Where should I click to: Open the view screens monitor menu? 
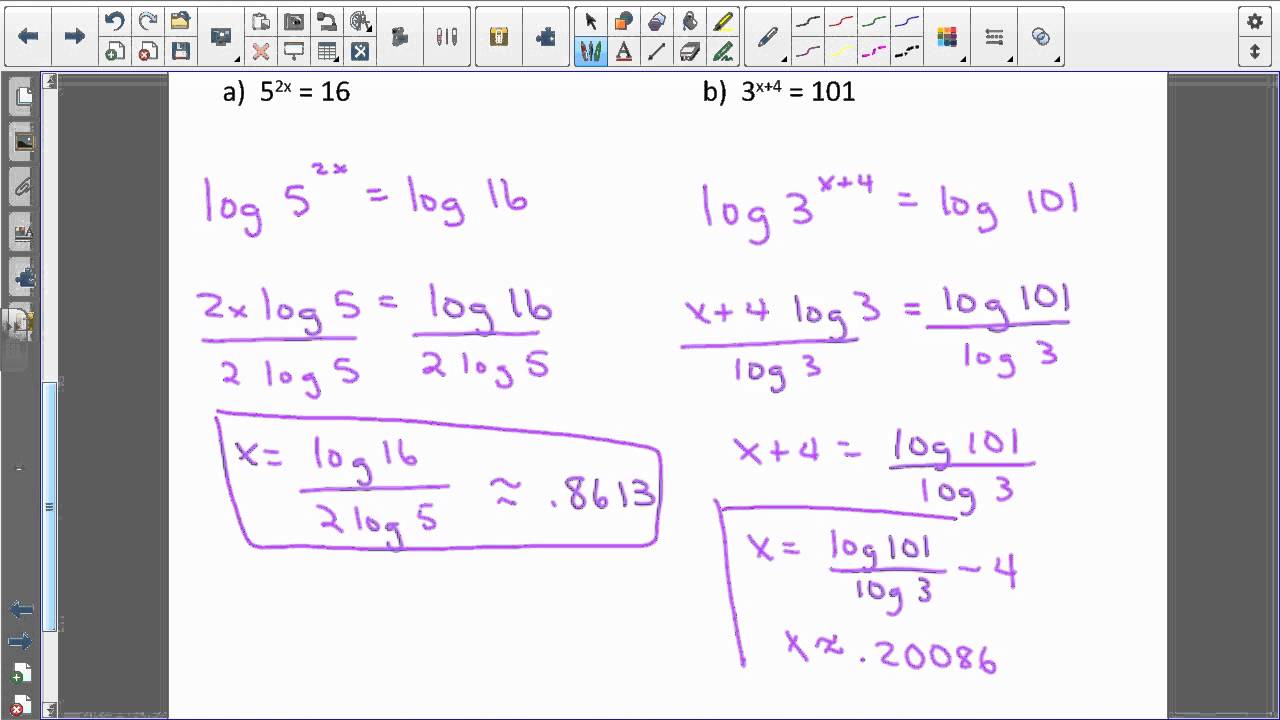click(x=221, y=37)
